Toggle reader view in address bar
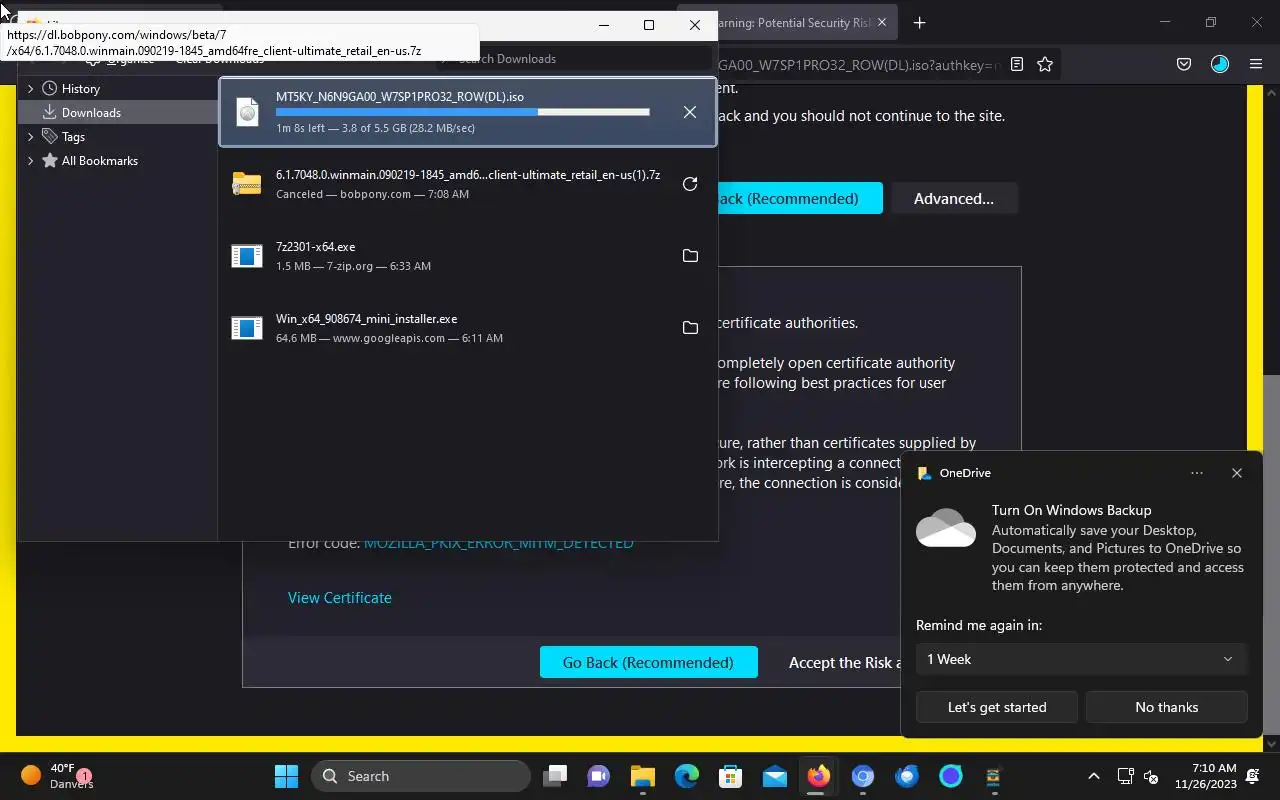The image size is (1280, 800). (1017, 64)
